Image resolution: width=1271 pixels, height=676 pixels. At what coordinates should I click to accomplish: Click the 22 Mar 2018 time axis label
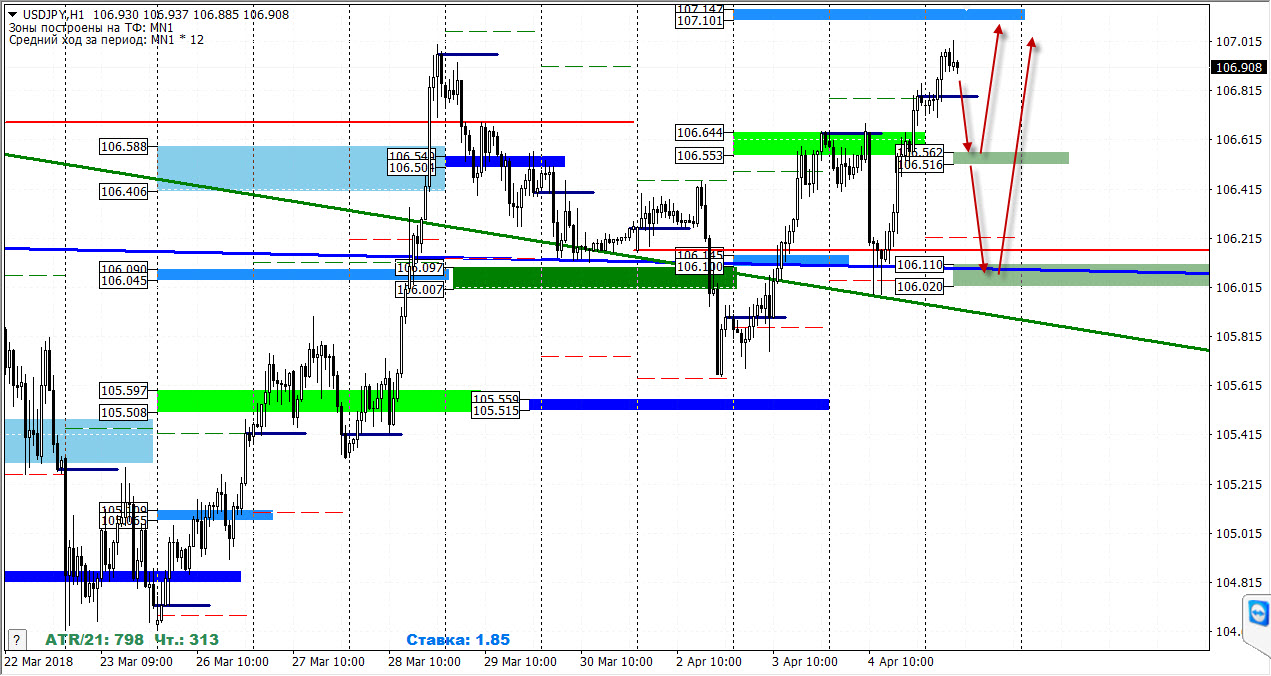coord(38,662)
